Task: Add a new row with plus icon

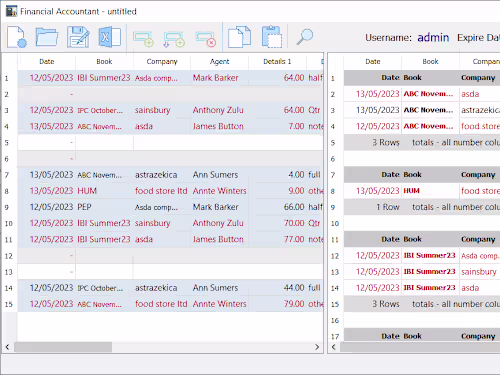Action: coord(143,39)
